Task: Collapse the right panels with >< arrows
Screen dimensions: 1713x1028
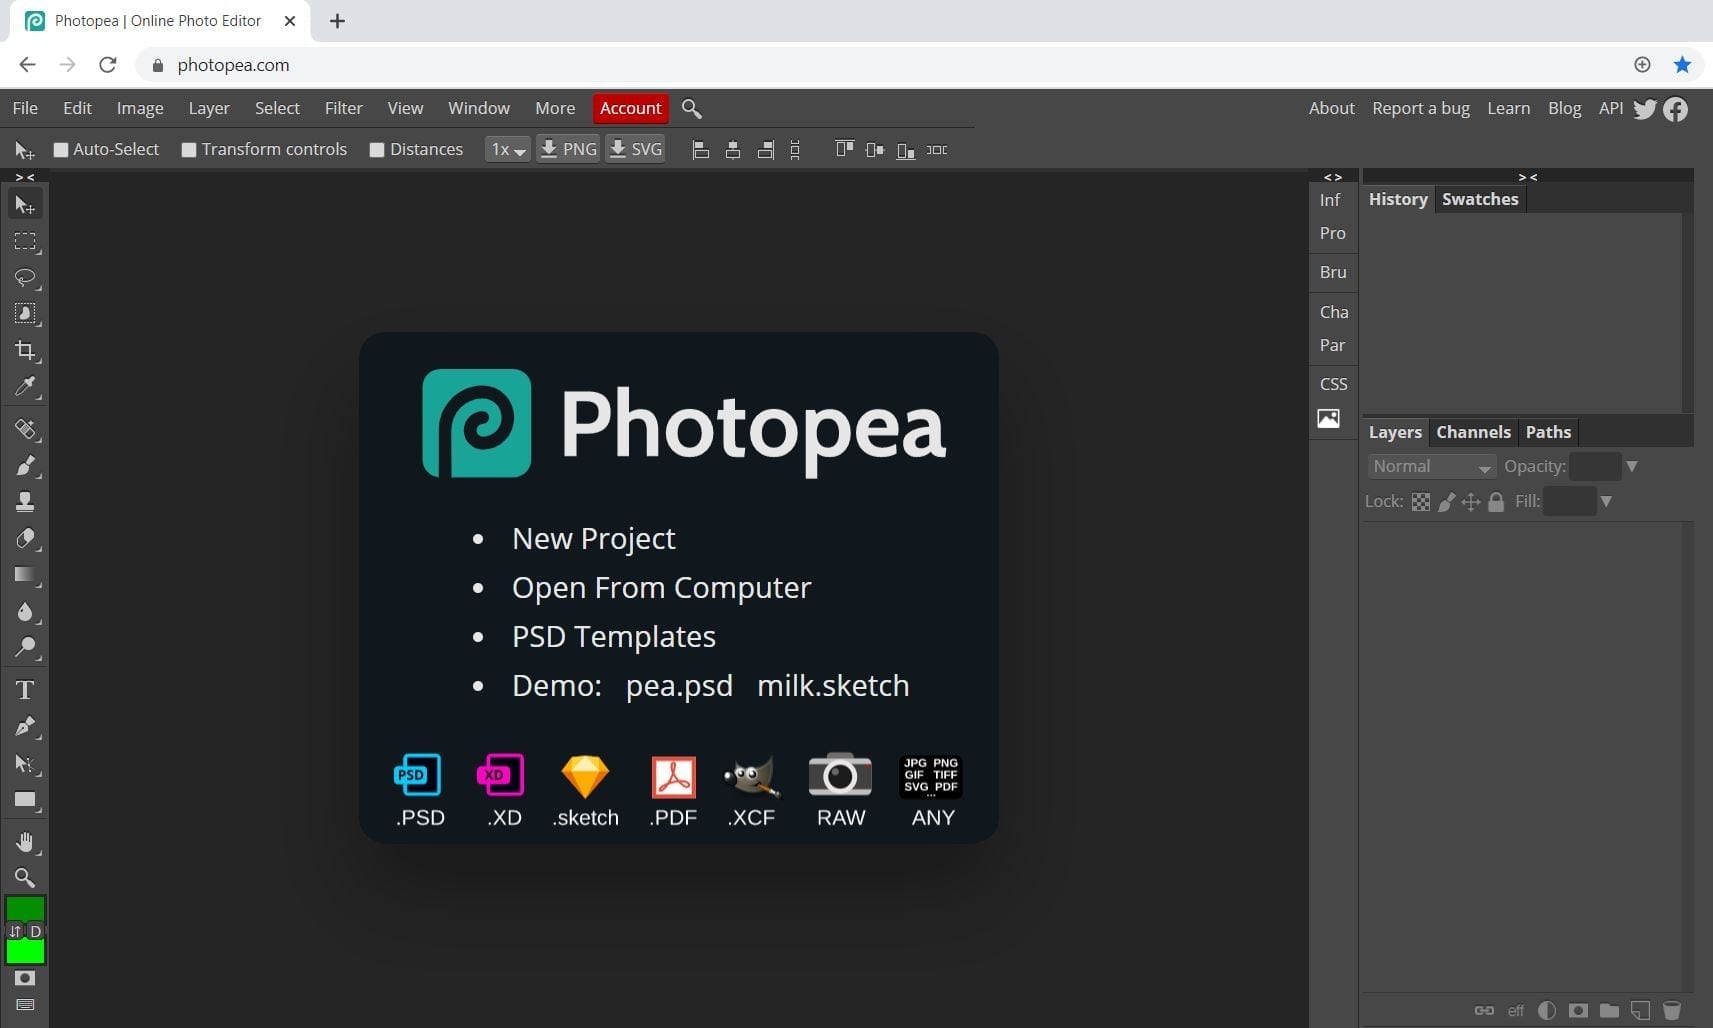Action: click(1528, 177)
